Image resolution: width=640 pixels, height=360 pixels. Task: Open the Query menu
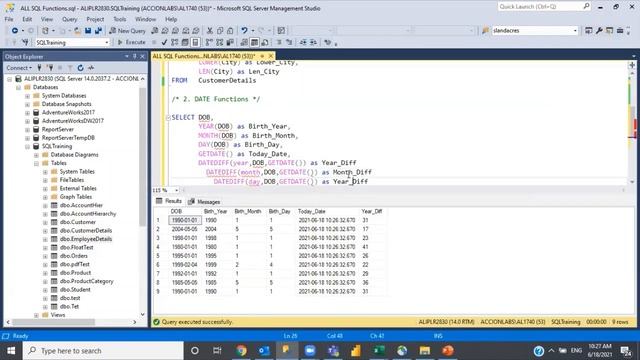point(69,19)
